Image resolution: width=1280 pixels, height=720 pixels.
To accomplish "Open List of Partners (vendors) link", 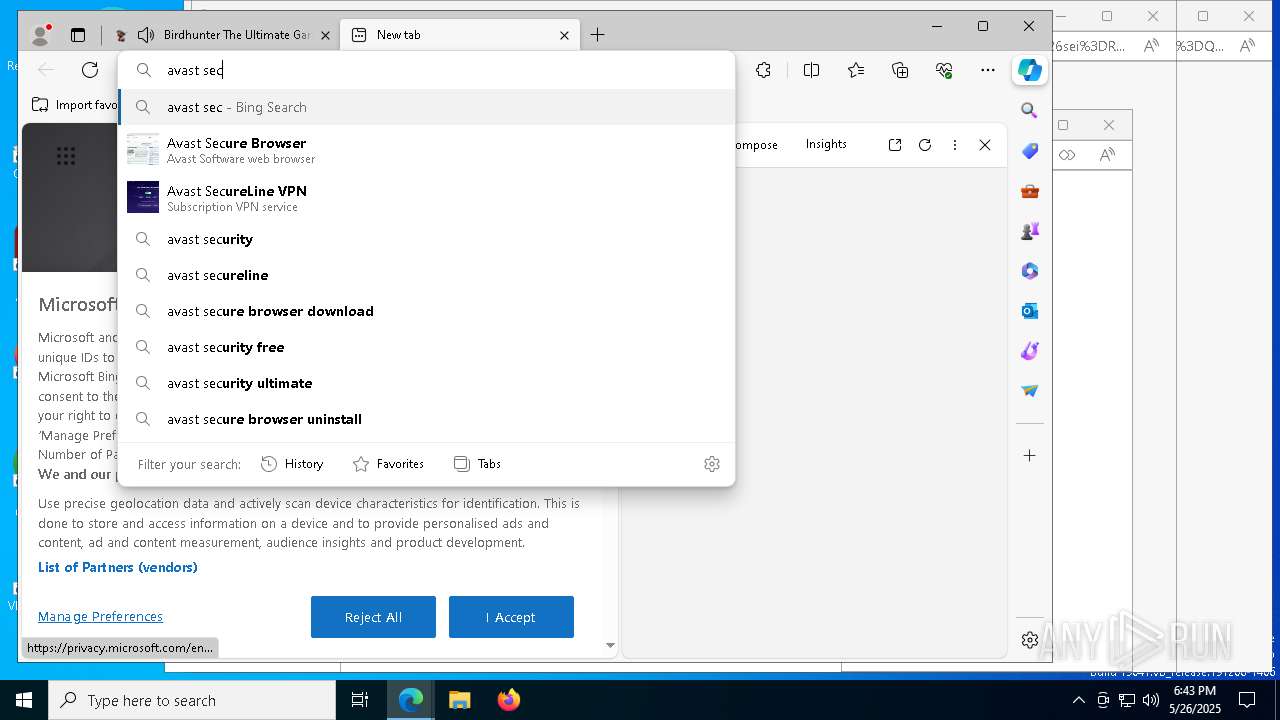I will (118, 567).
